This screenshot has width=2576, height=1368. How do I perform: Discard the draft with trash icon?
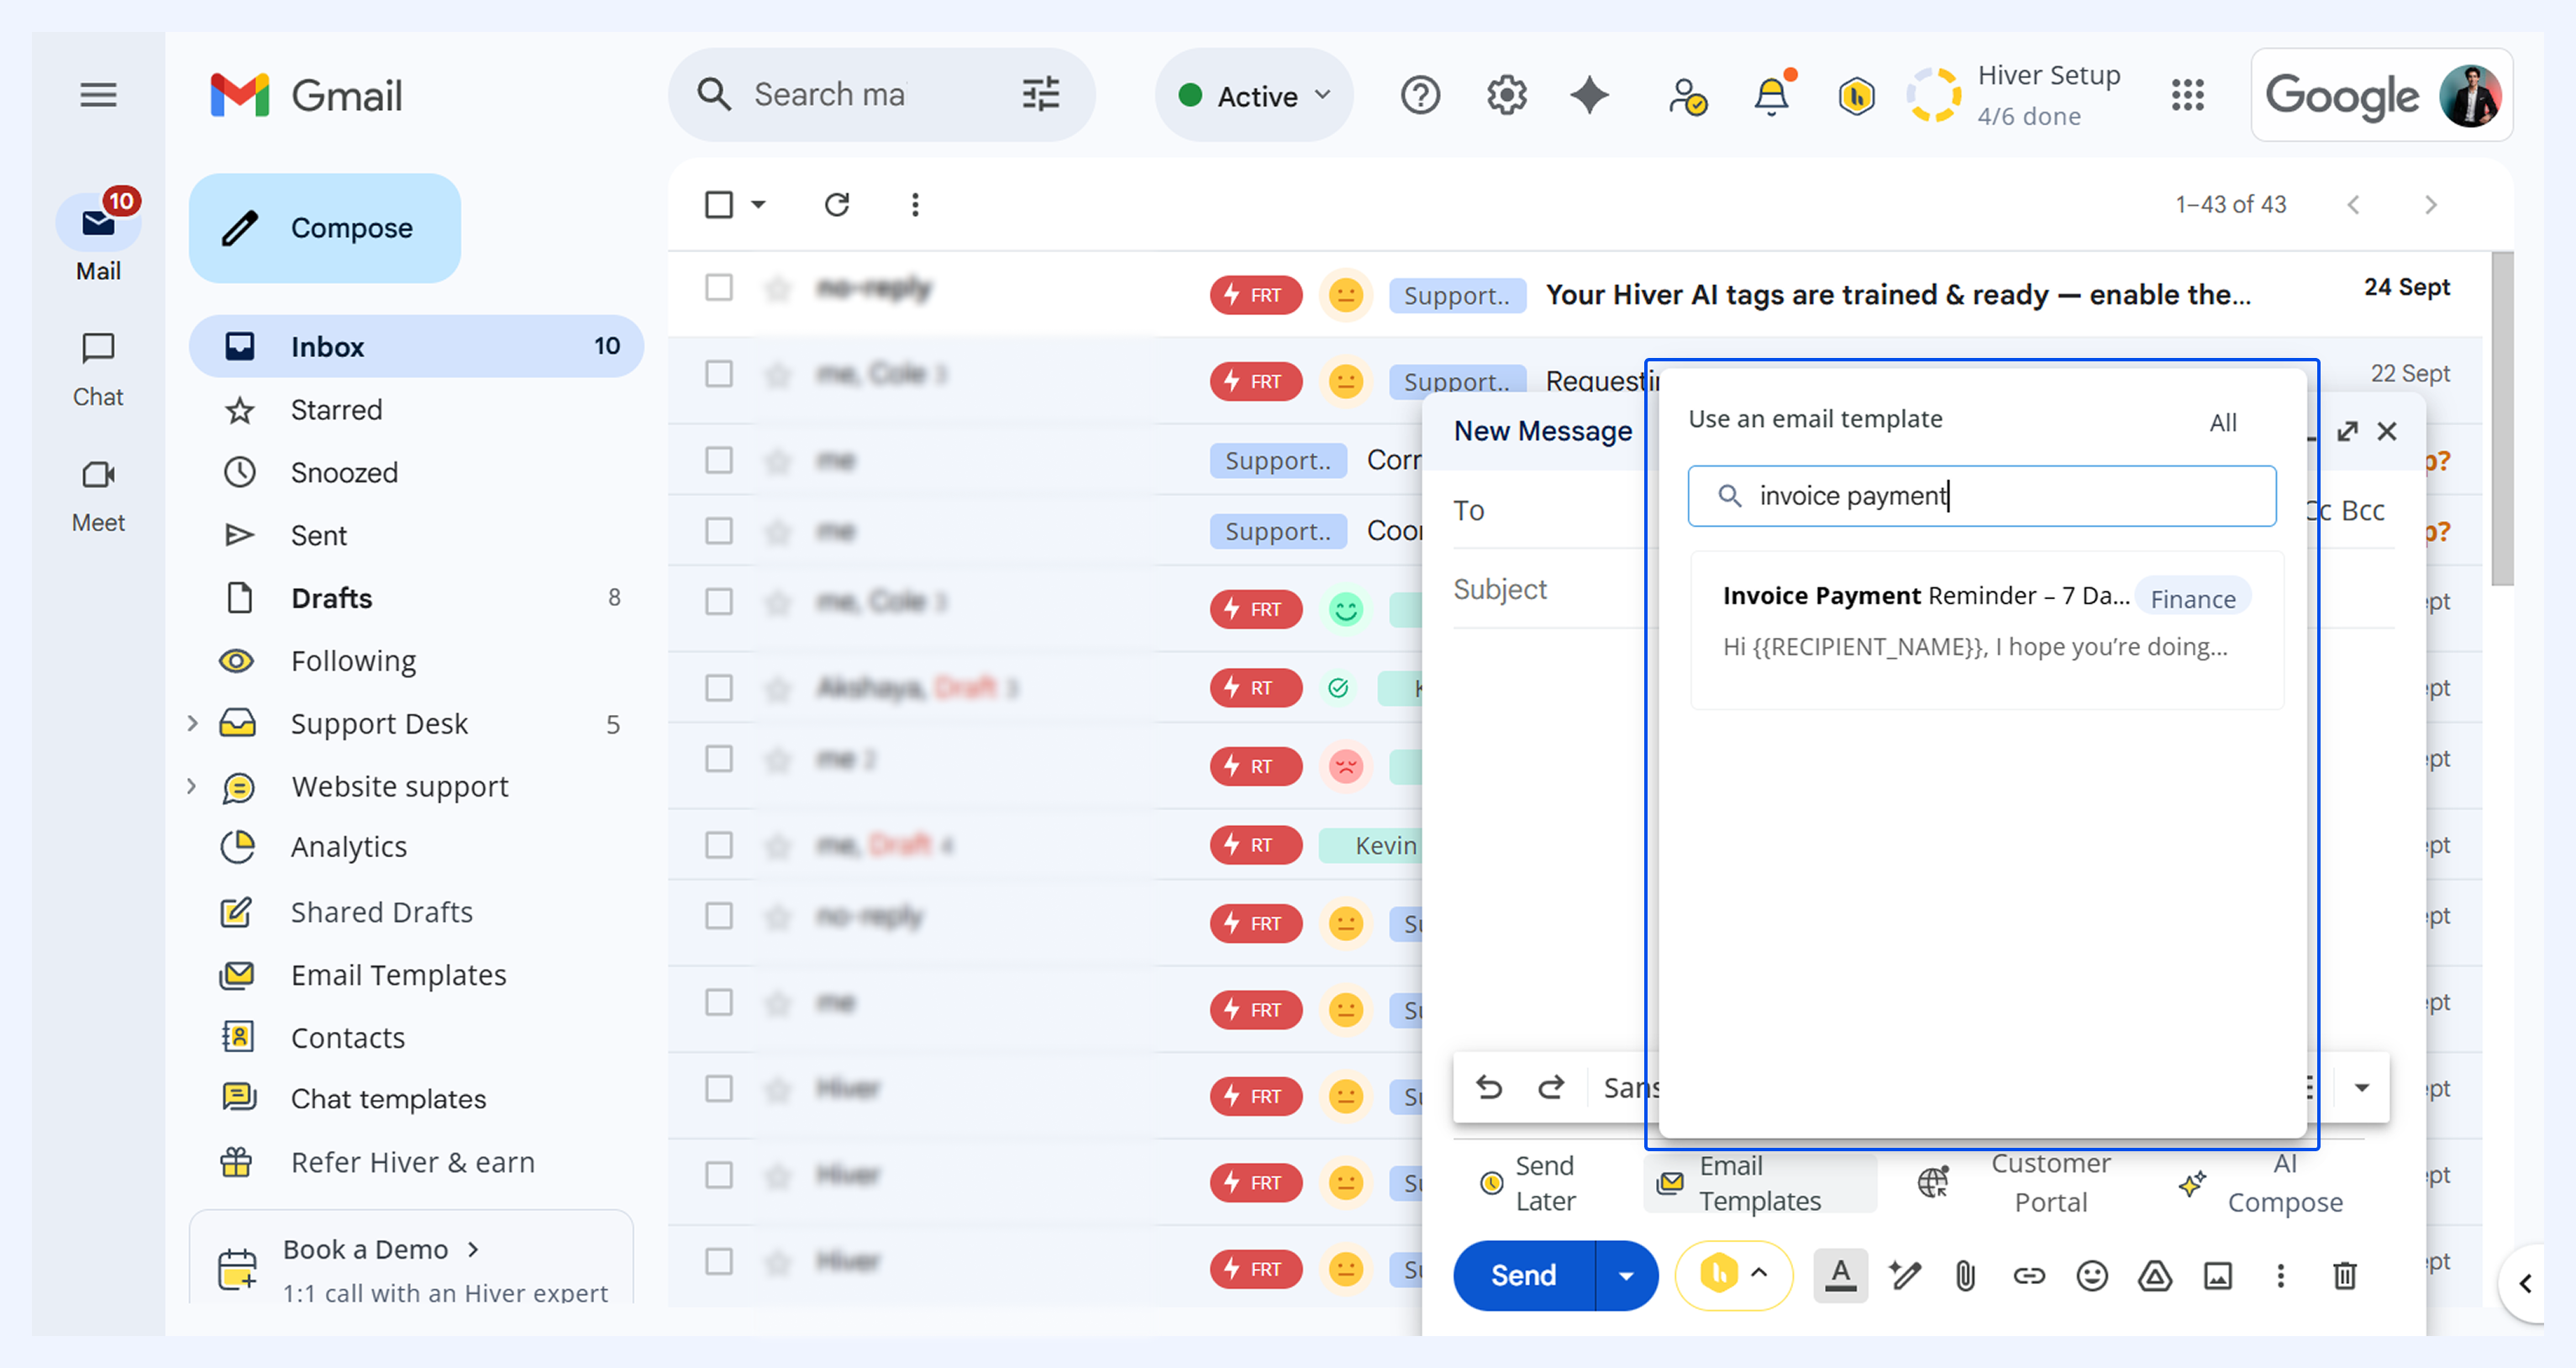click(x=2345, y=1276)
